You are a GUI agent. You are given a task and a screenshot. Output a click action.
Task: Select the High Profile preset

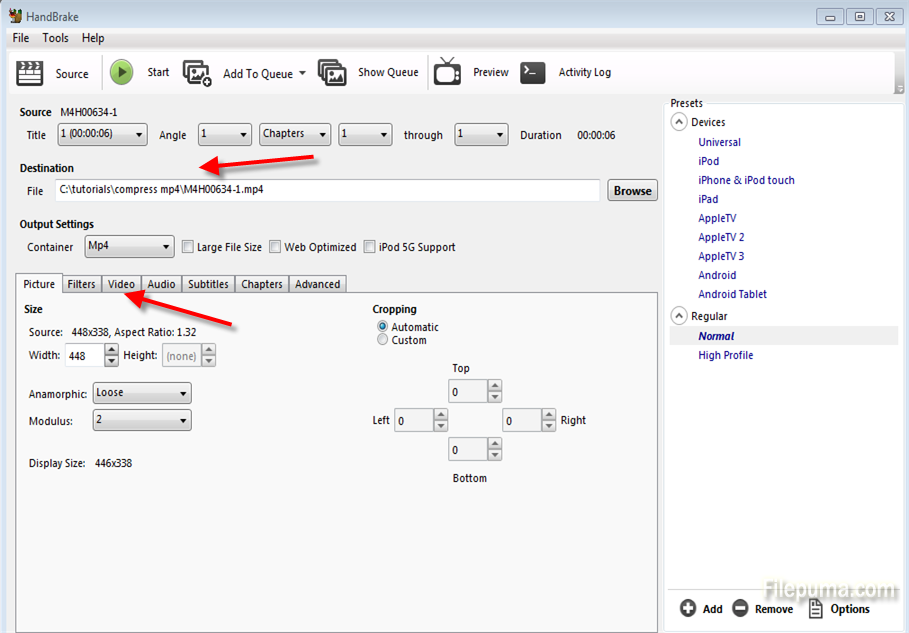click(x=725, y=355)
